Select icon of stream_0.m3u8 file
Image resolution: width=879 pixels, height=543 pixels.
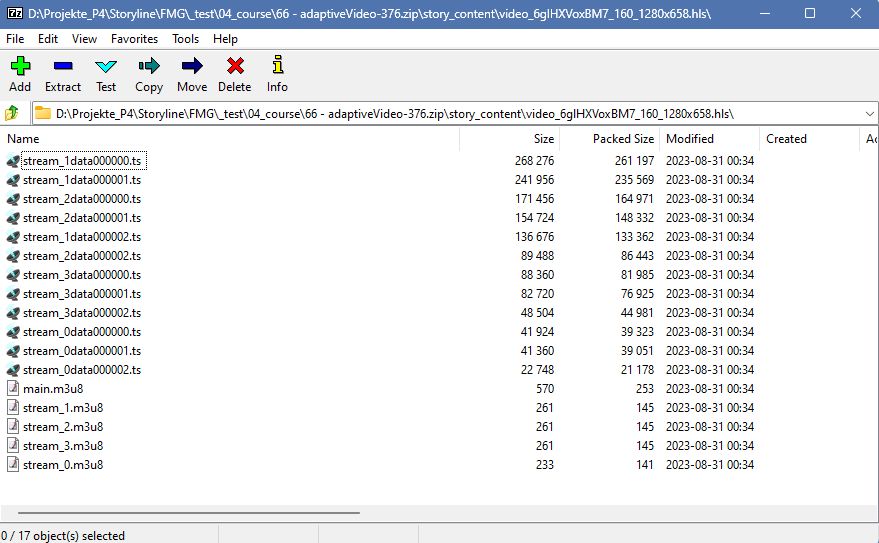pyautogui.click(x=13, y=465)
